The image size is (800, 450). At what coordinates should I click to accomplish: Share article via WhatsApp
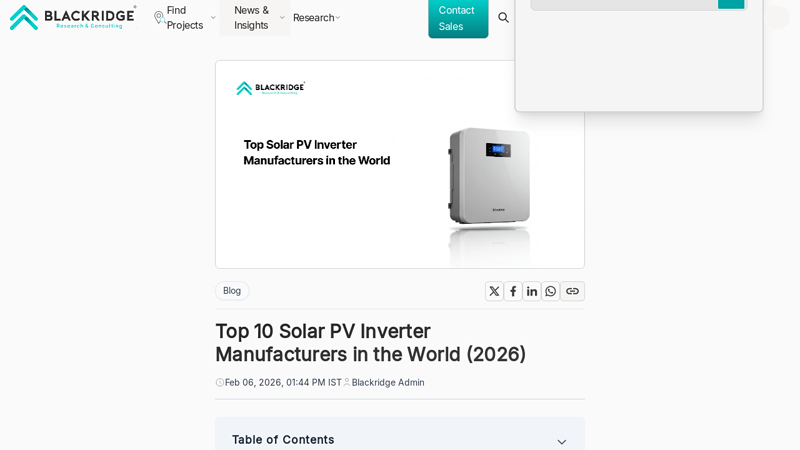coord(551,291)
